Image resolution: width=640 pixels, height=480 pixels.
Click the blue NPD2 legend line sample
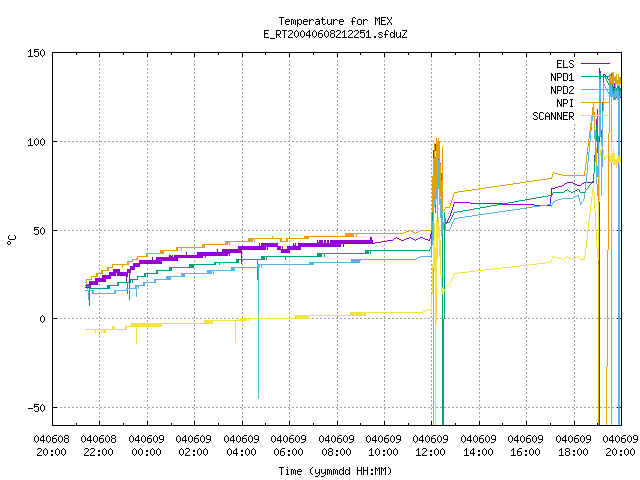595,90
